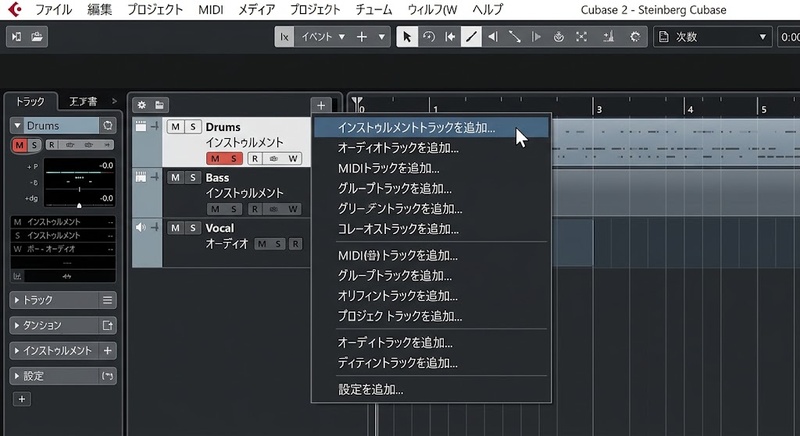Click the Drums track instrument icon
This screenshot has height=436, width=800.
[x=141, y=126]
